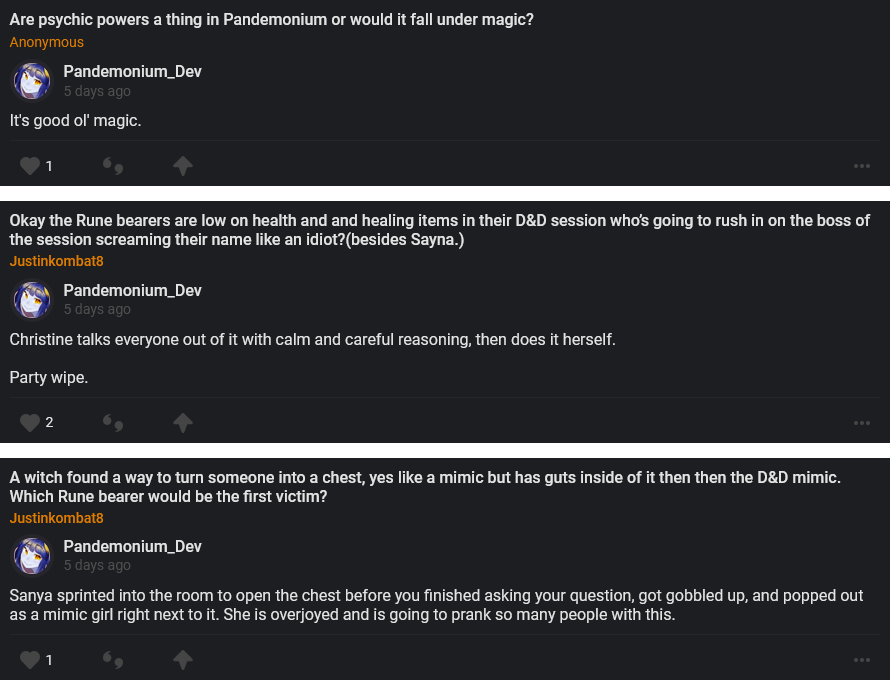The image size is (890, 680).
Task: Click "5 days ago" timestamp on mimic answer
Action: pos(97,566)
